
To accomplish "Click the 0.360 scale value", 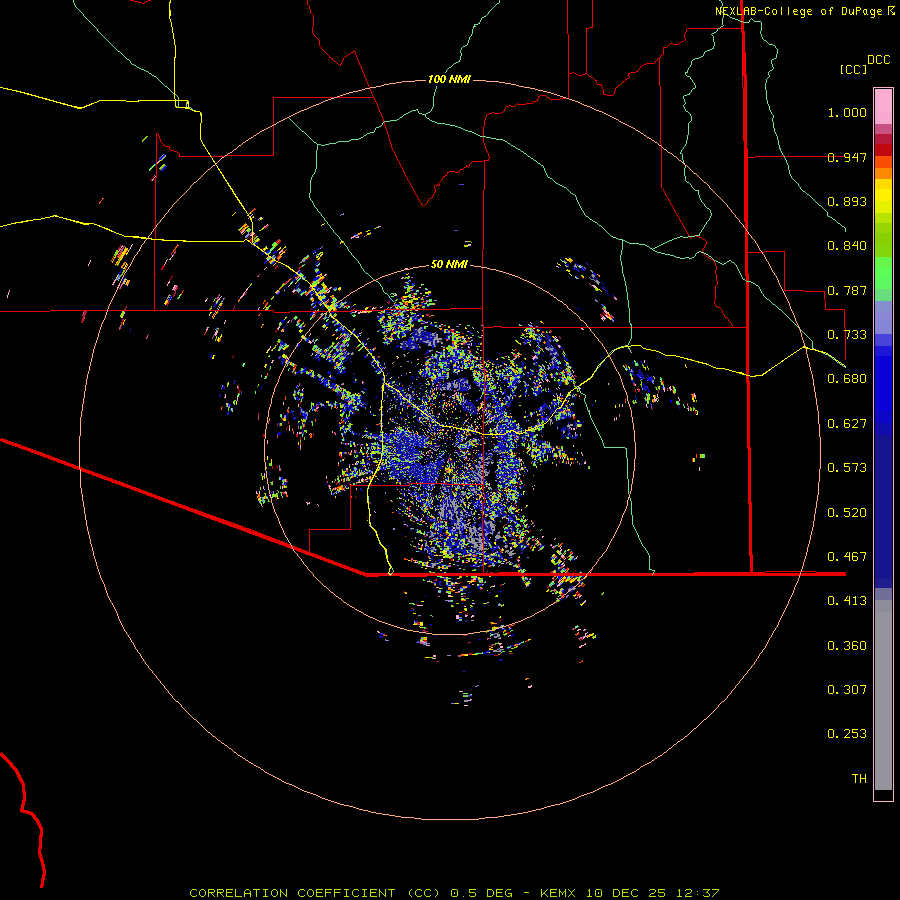I will pyautogui.click(x=847, y=646).
